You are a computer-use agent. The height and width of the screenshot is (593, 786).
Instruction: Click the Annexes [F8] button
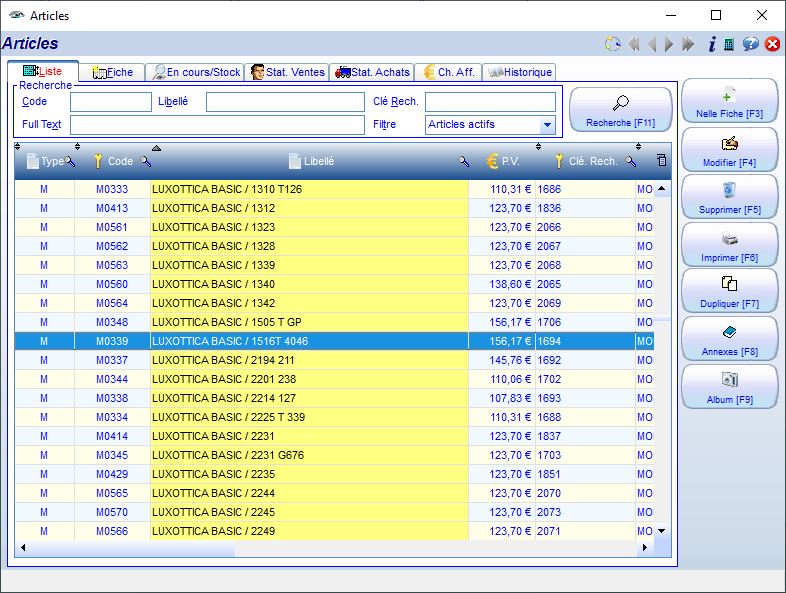click(729, 339)
